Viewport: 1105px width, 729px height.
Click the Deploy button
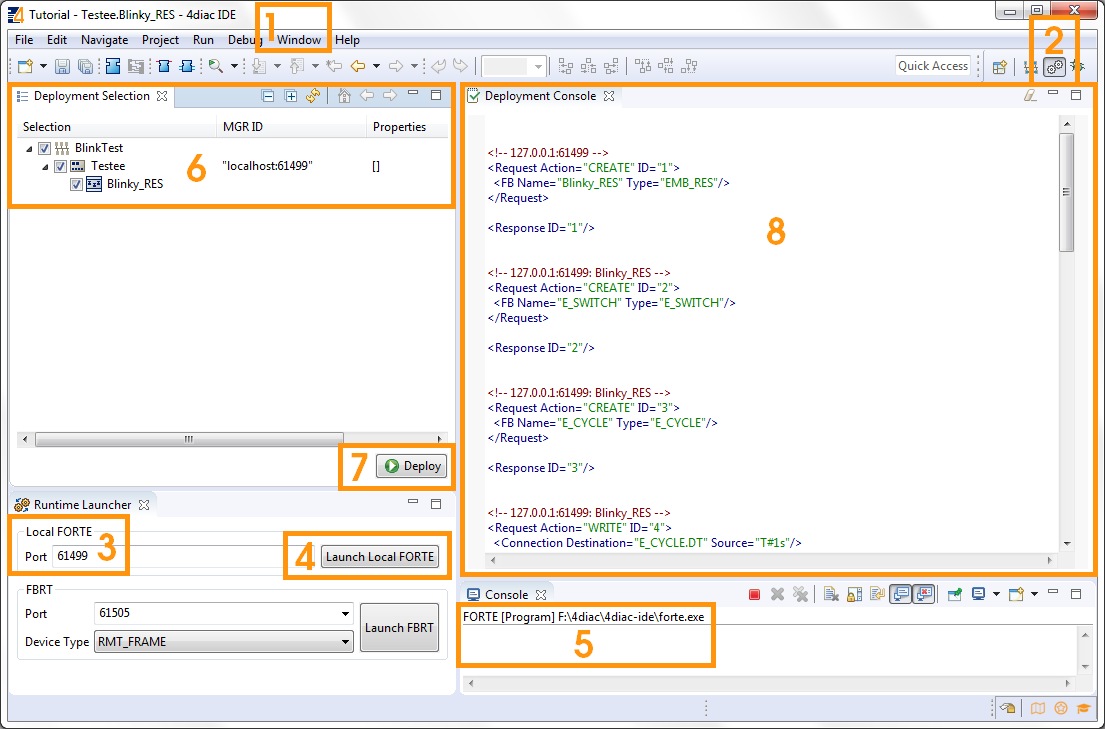(x=412, y=466)
